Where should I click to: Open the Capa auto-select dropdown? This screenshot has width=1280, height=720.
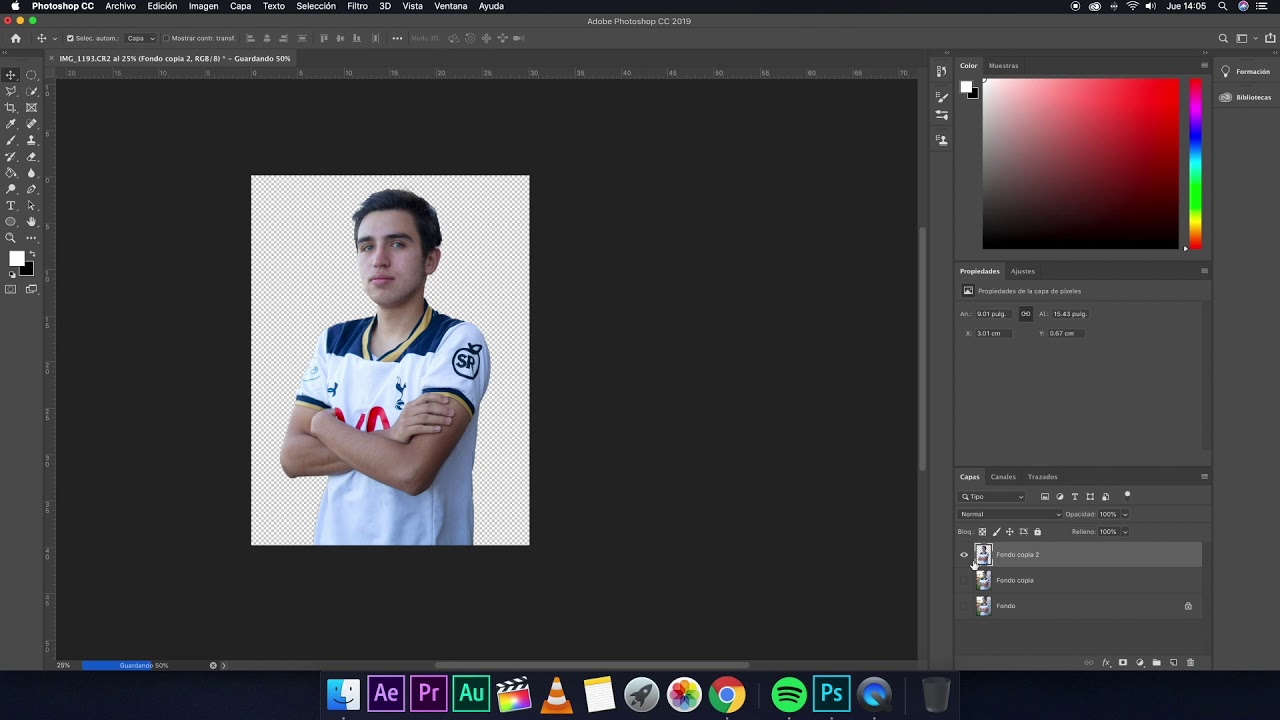(x=140, y=38)
